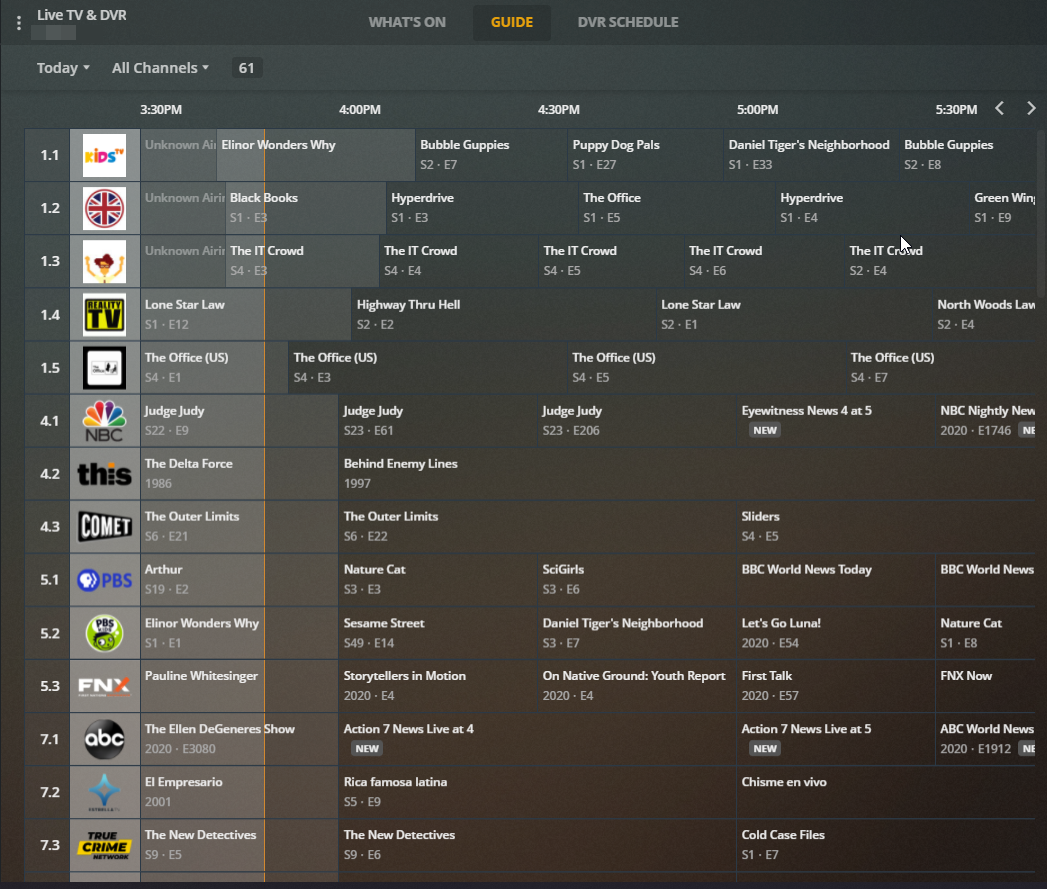Open Behind Enemy Lines 1997 movie
1047x889 pixels.
click(686, 473)
